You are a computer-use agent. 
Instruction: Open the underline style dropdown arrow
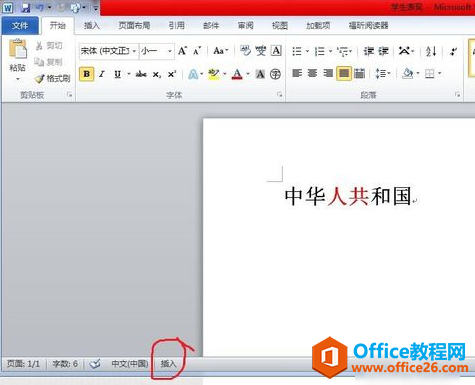[x=129, y=74]
